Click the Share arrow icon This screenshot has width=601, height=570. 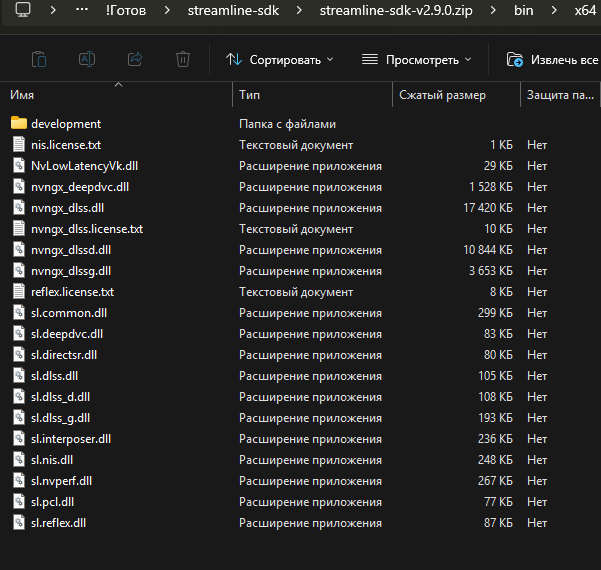pos(135,59)
